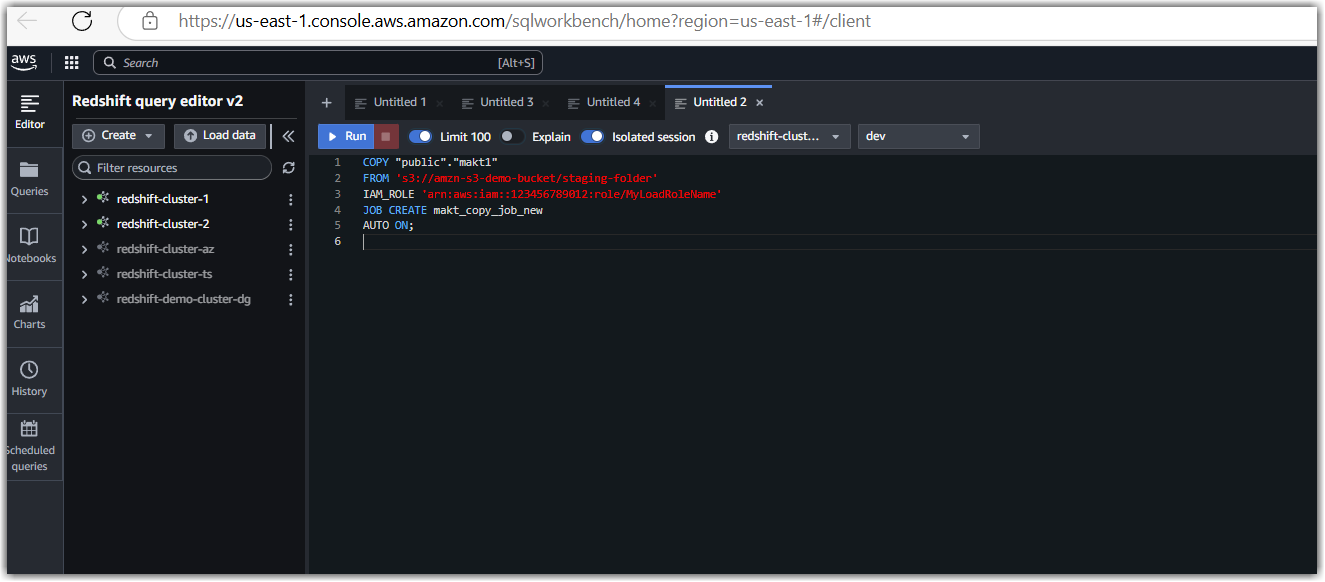Focus the AWS Search box
Image resolution: width=1325 pixels, height=582 pixels.
click(x=318, y=63)
